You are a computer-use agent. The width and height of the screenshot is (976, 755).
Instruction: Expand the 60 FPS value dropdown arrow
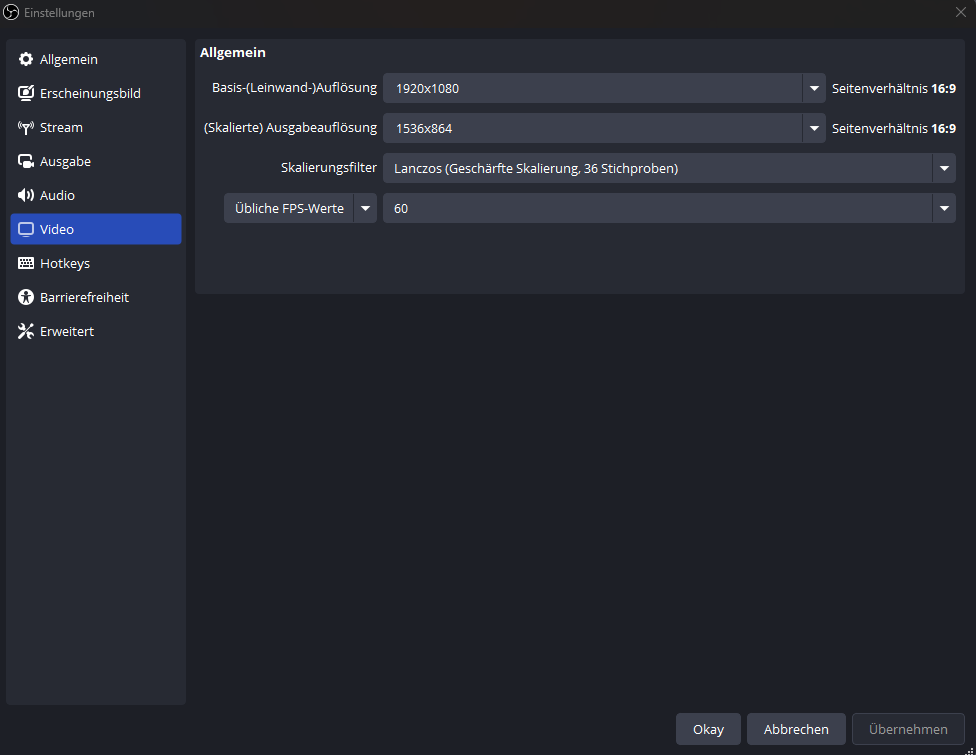[x=943, y=208]
